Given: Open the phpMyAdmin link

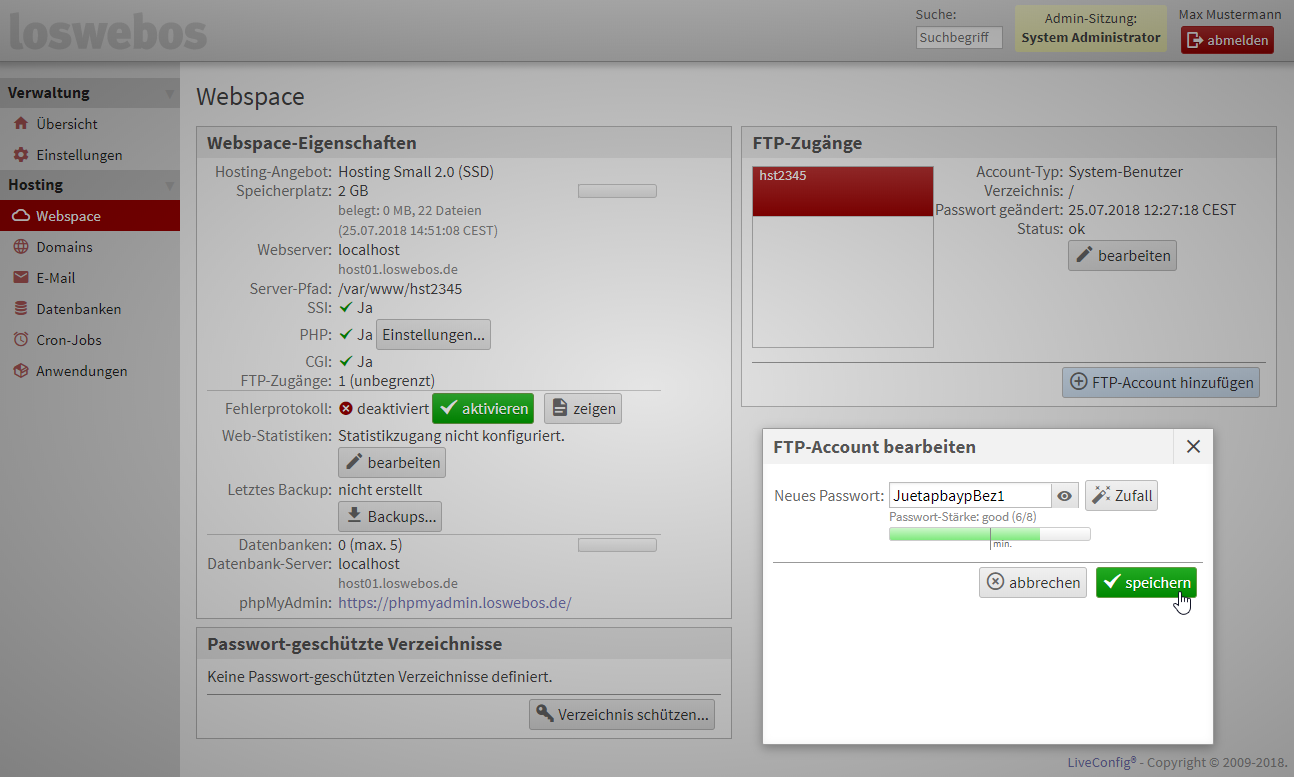Looking at the screenshot, I should pos(454,603).
